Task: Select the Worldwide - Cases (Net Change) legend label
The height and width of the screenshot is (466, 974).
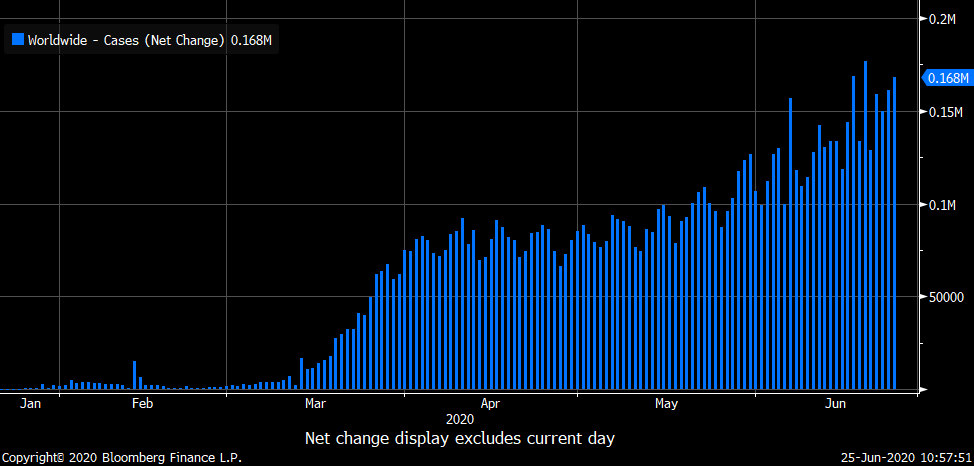Action: 126,40
